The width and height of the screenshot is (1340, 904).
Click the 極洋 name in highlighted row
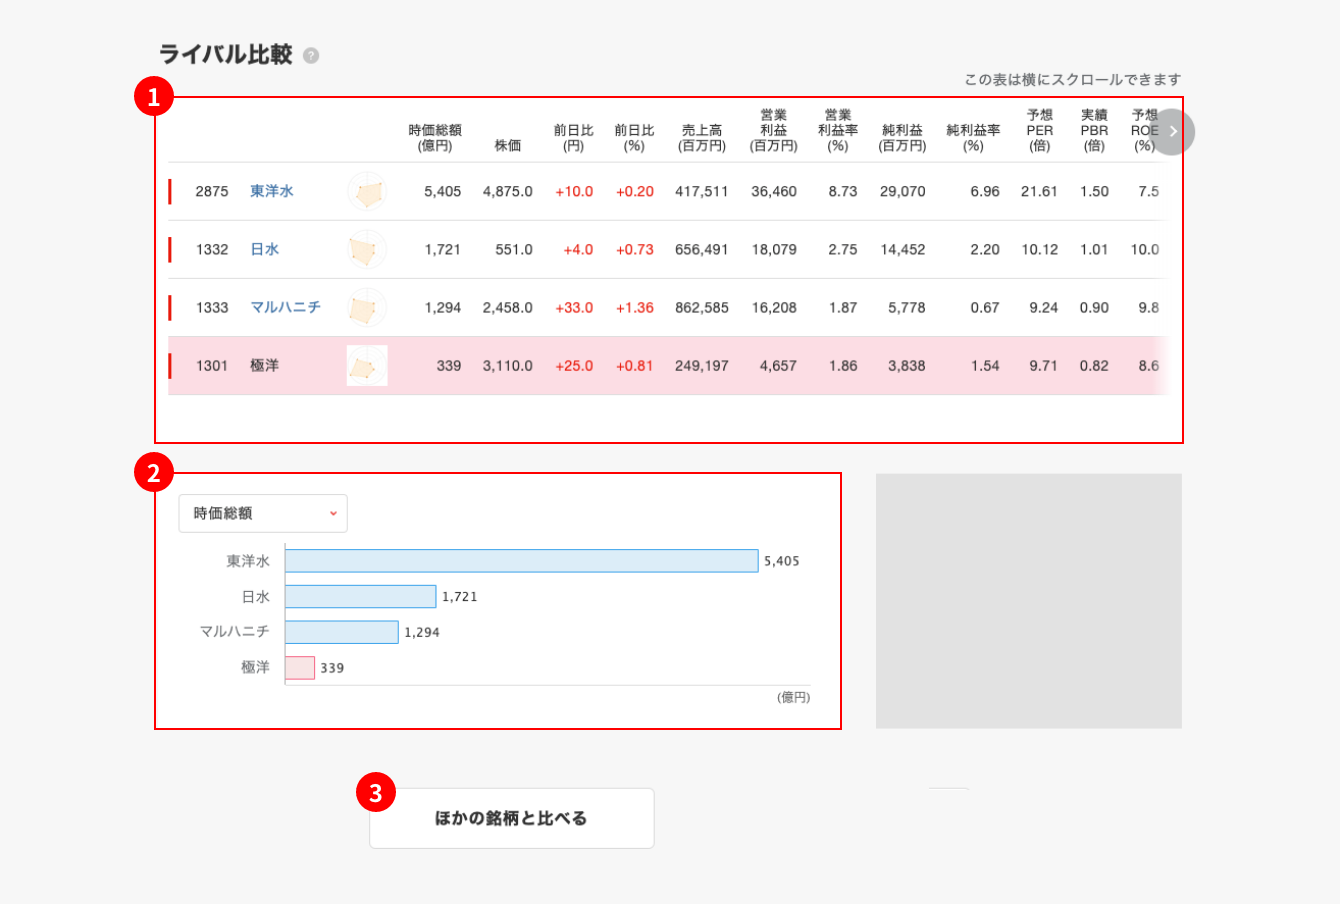tap(265, 365)
